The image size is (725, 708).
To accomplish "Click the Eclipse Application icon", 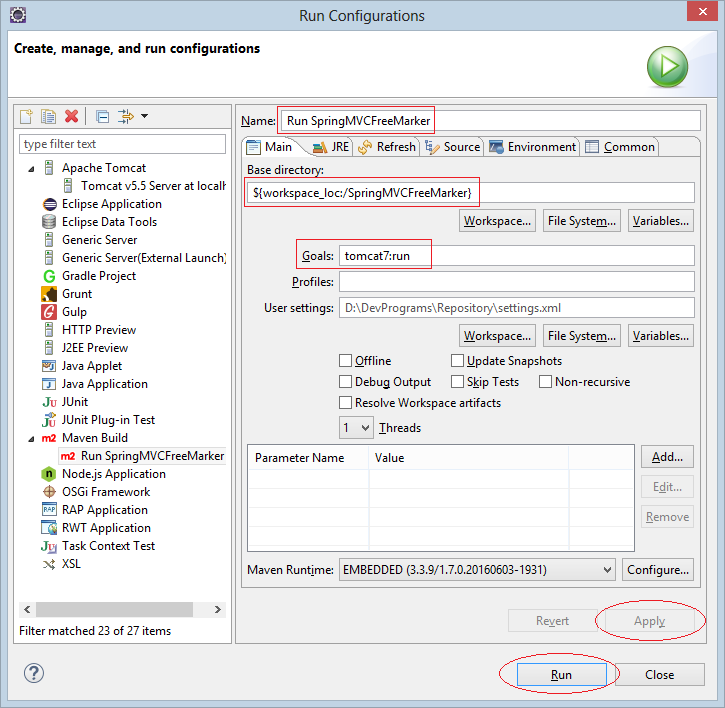I will 49,204.
